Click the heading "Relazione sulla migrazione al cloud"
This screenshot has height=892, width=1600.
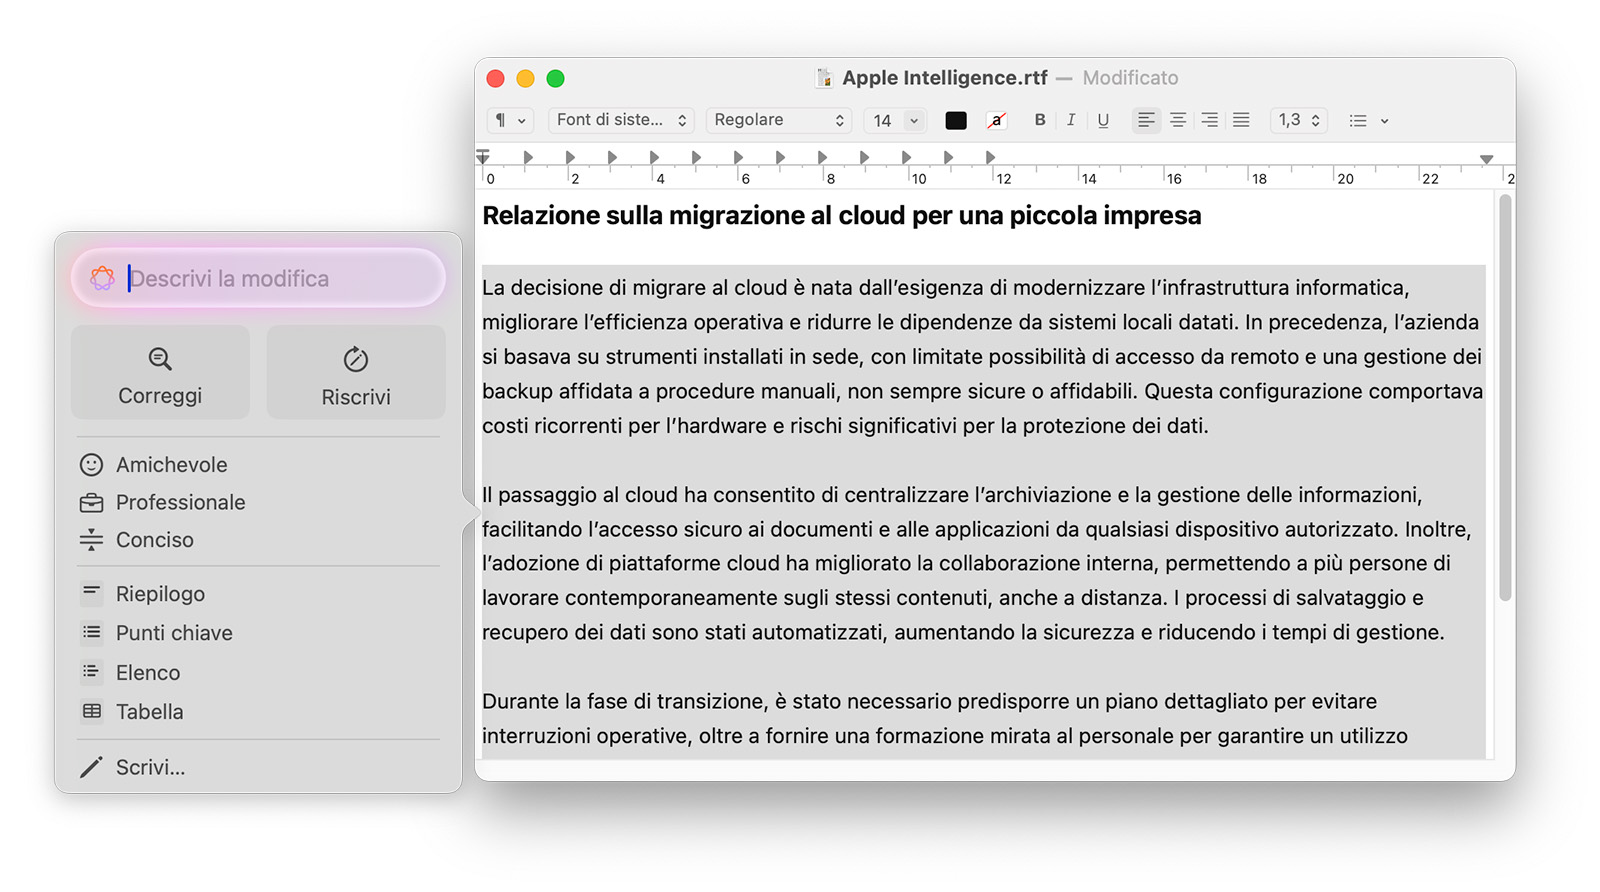point(693,216)
